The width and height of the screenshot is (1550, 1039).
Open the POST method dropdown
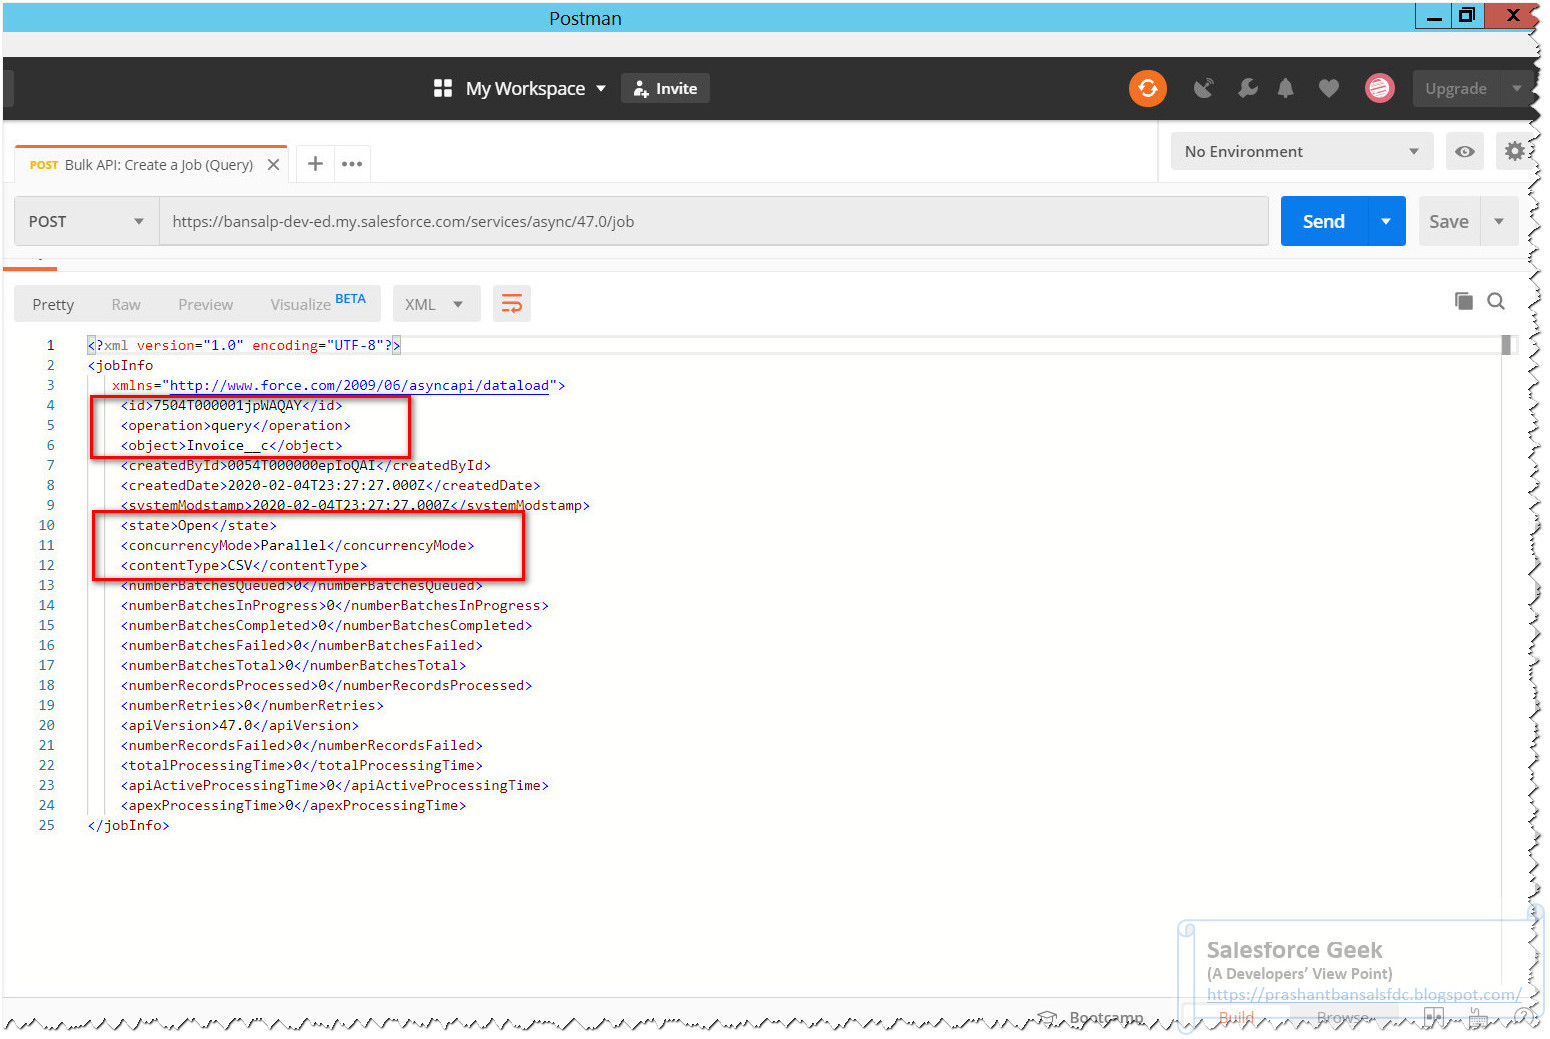(87, 221)
